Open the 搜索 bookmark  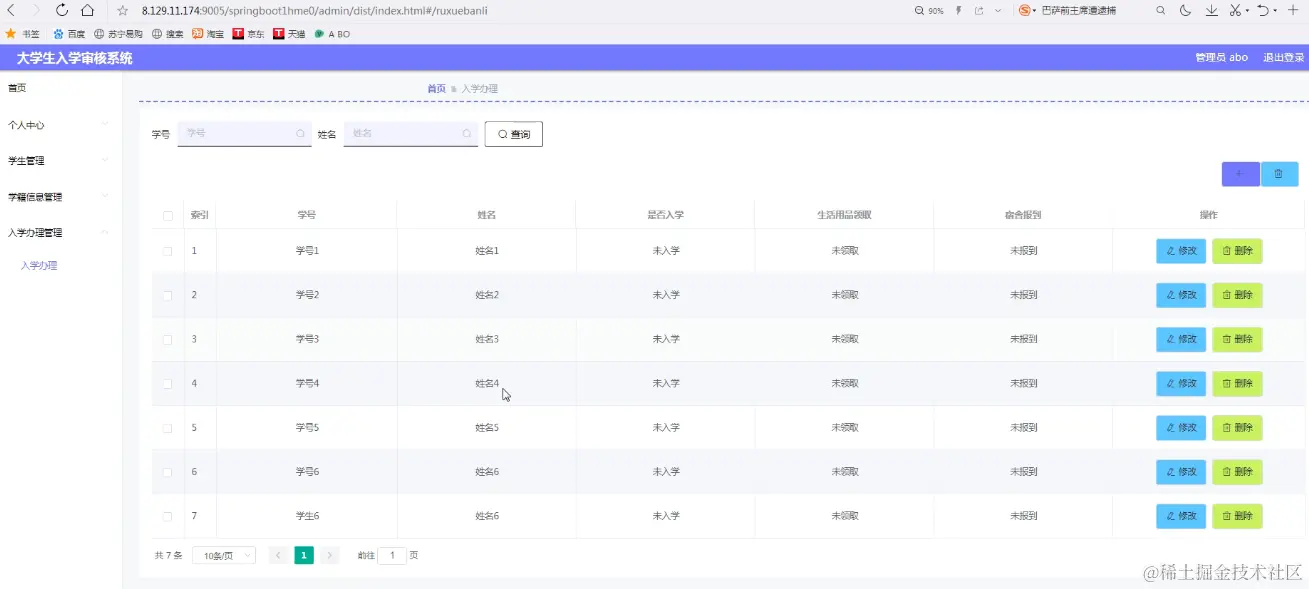168,34
